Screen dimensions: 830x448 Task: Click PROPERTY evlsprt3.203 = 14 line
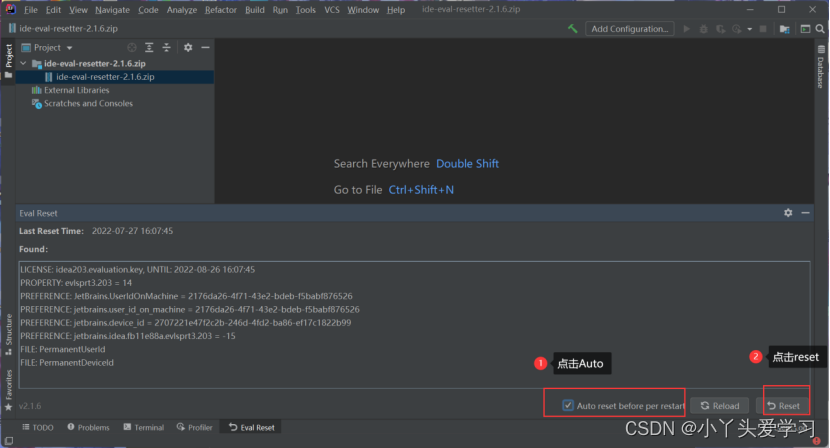tap(76, 283)
